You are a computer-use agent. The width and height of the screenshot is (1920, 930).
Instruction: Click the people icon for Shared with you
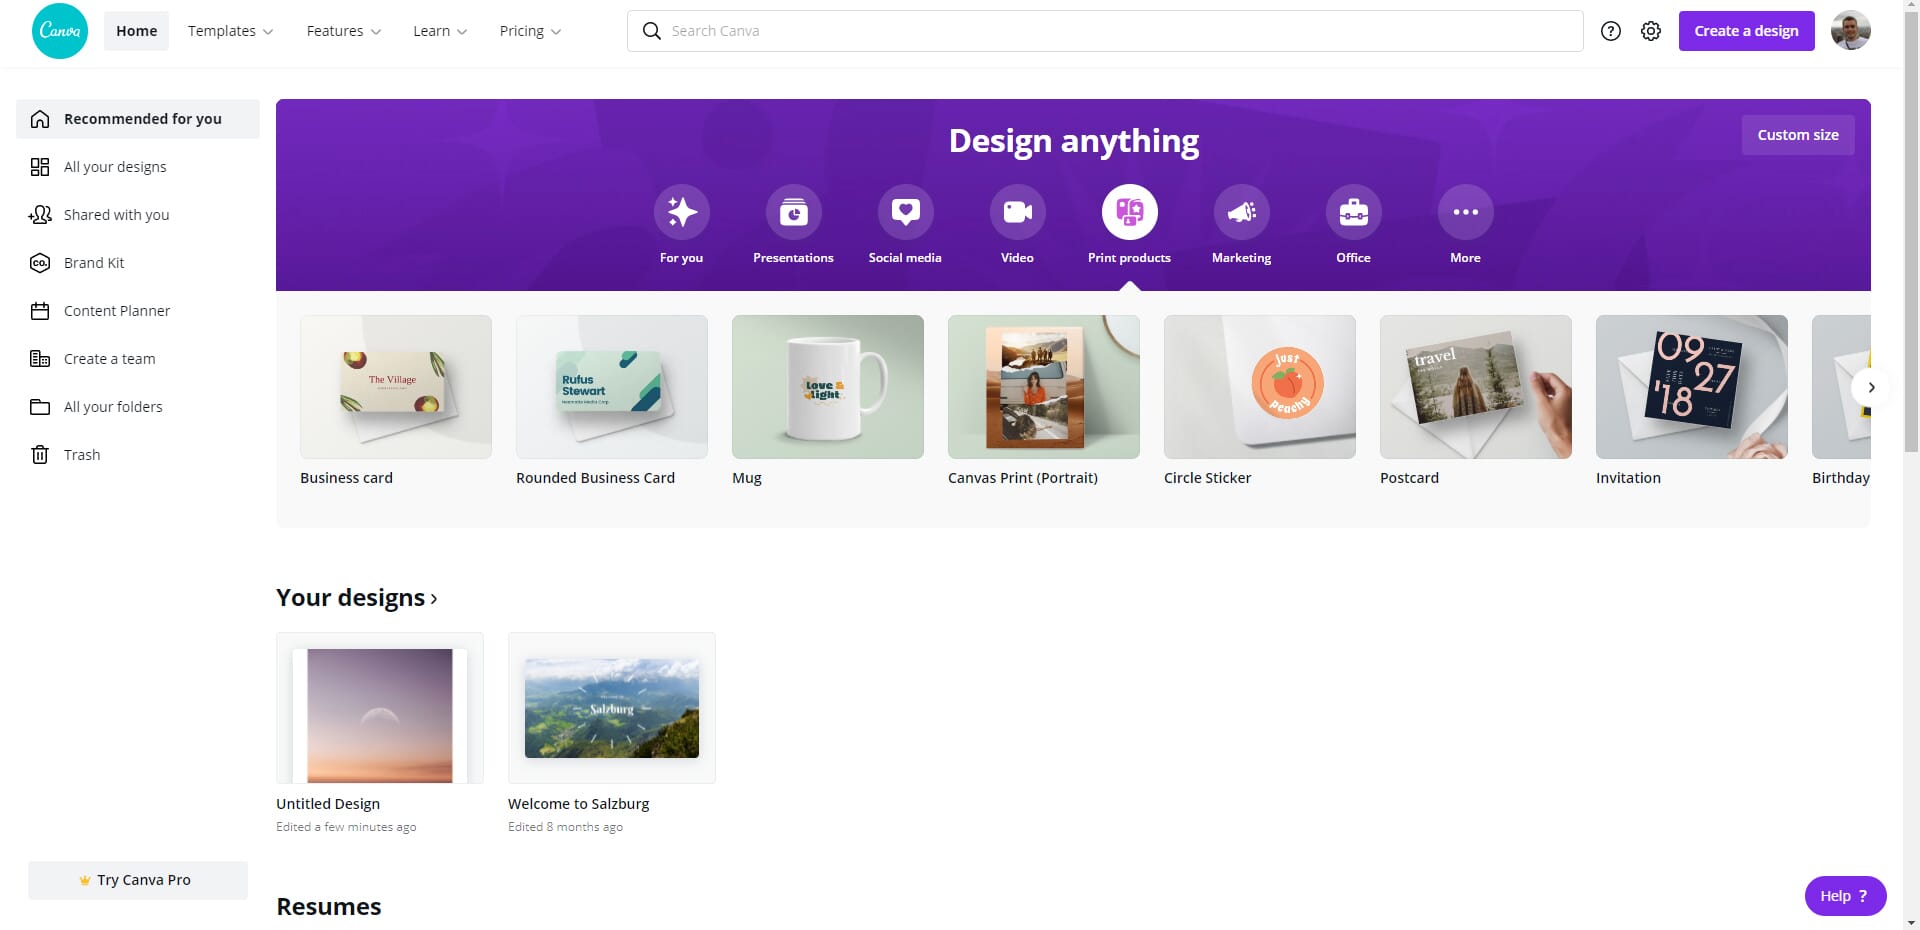tap(40, 215)
